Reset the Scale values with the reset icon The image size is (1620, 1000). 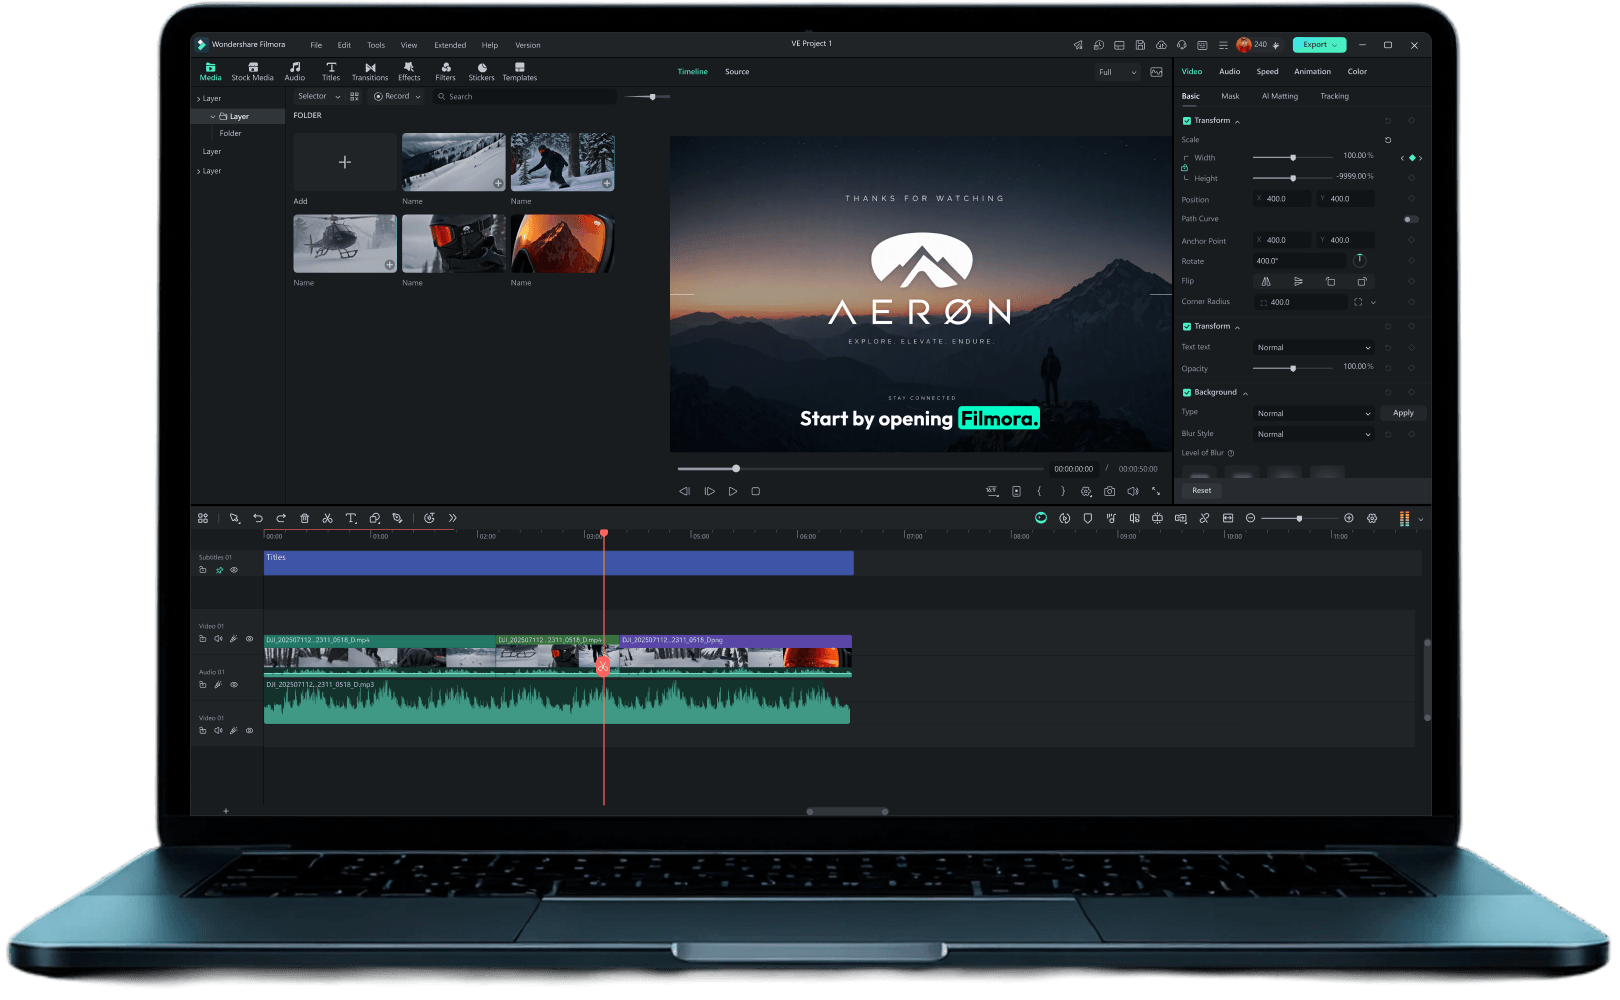(1388, 140)
